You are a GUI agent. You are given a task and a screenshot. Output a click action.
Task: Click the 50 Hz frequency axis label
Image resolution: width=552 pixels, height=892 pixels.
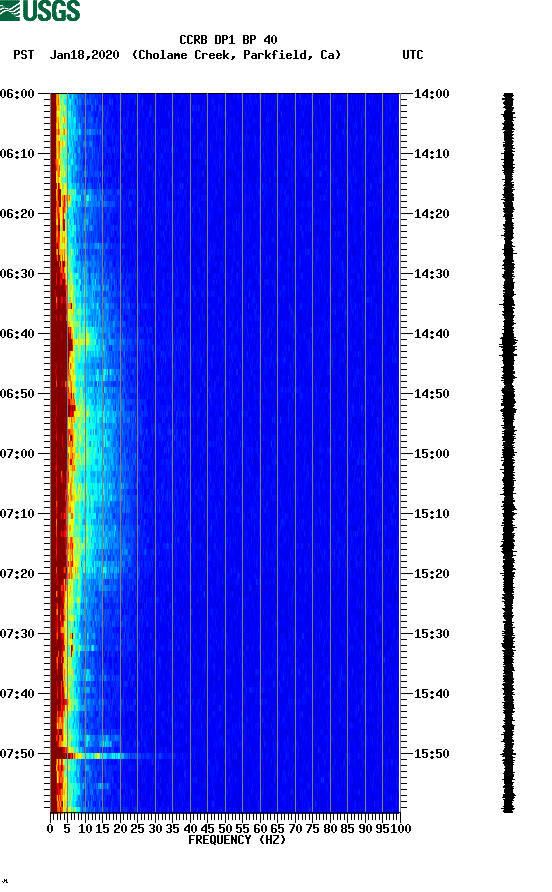(x=225, y=829)
